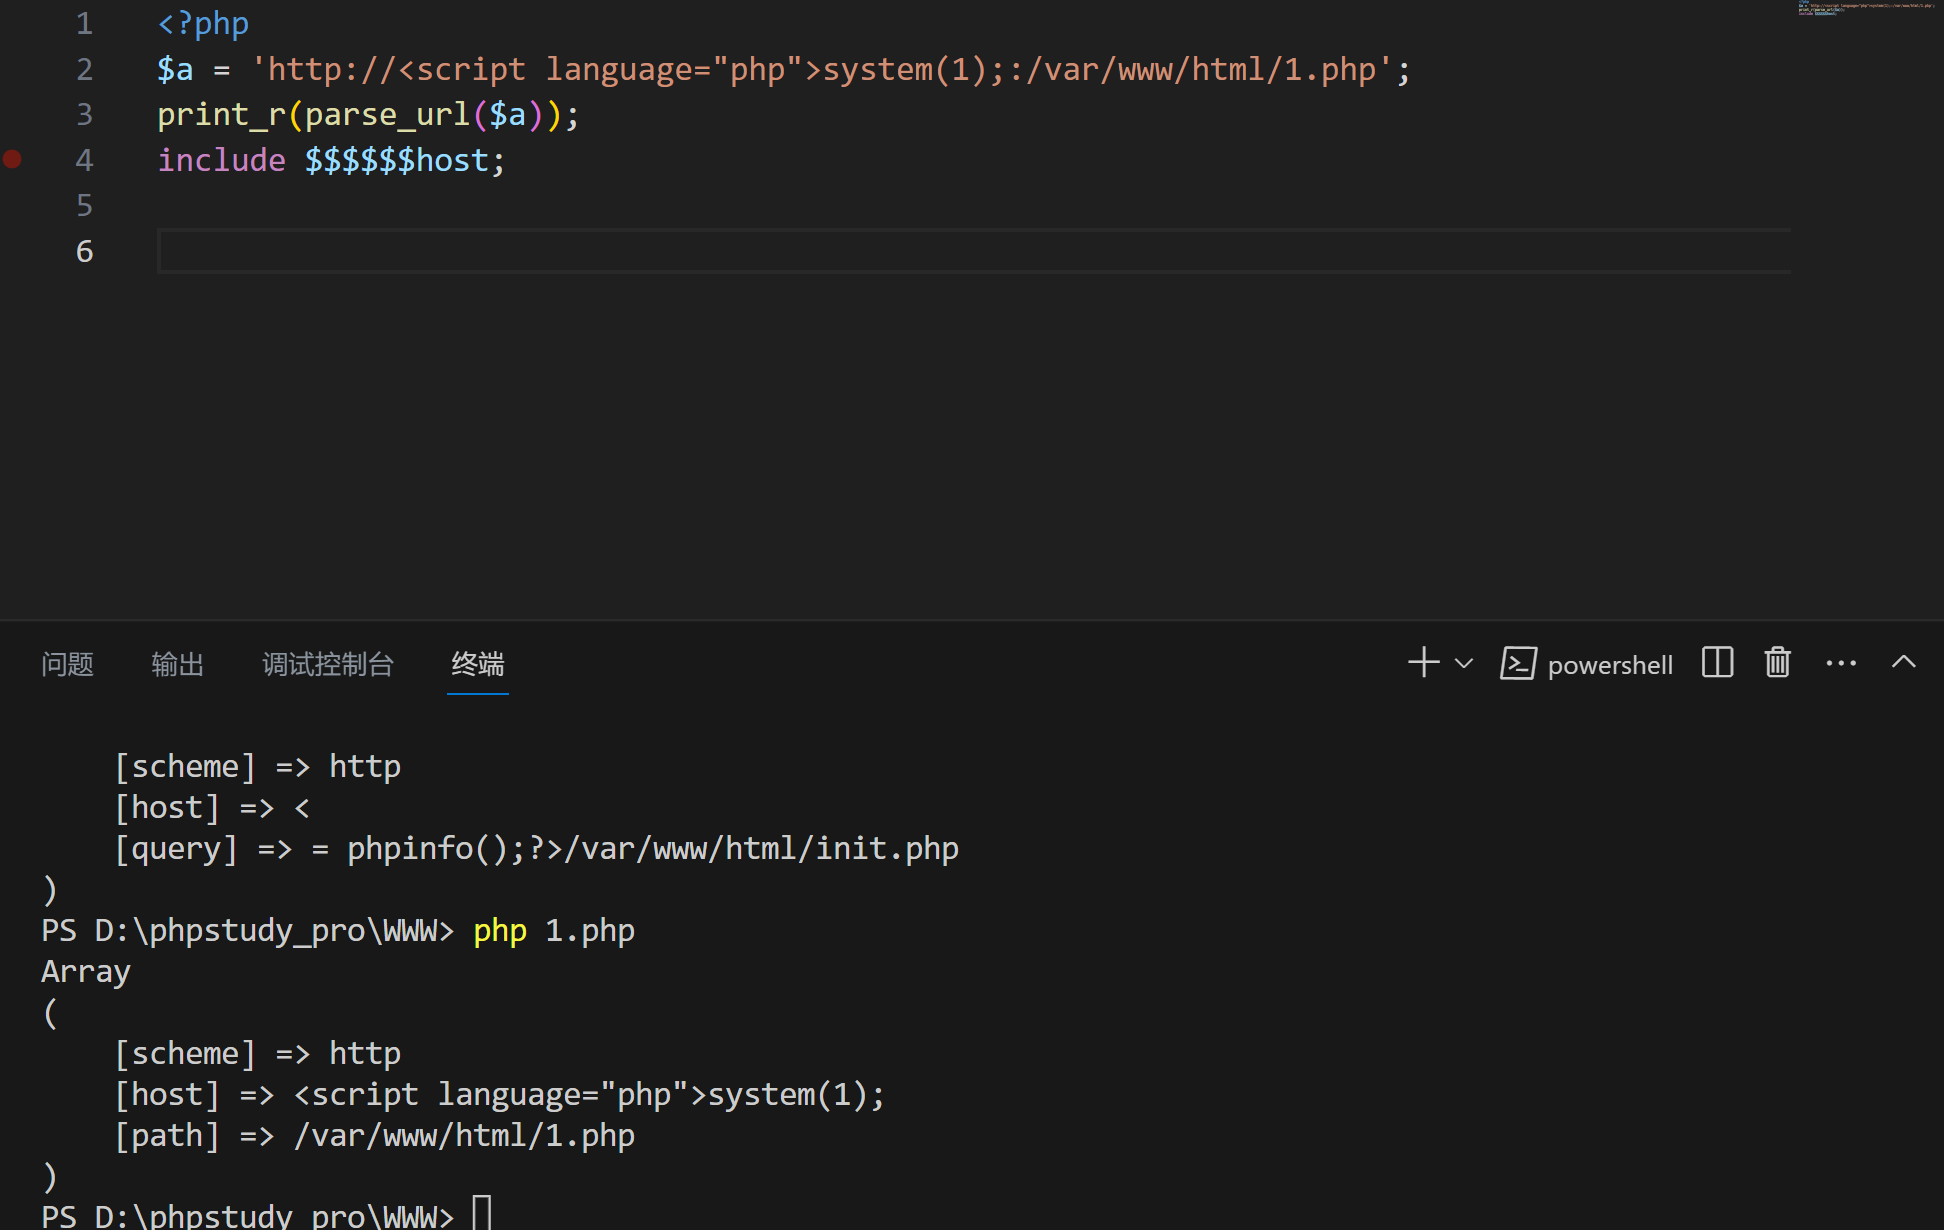Click the code minimap preview

[x=1866, y=9]
